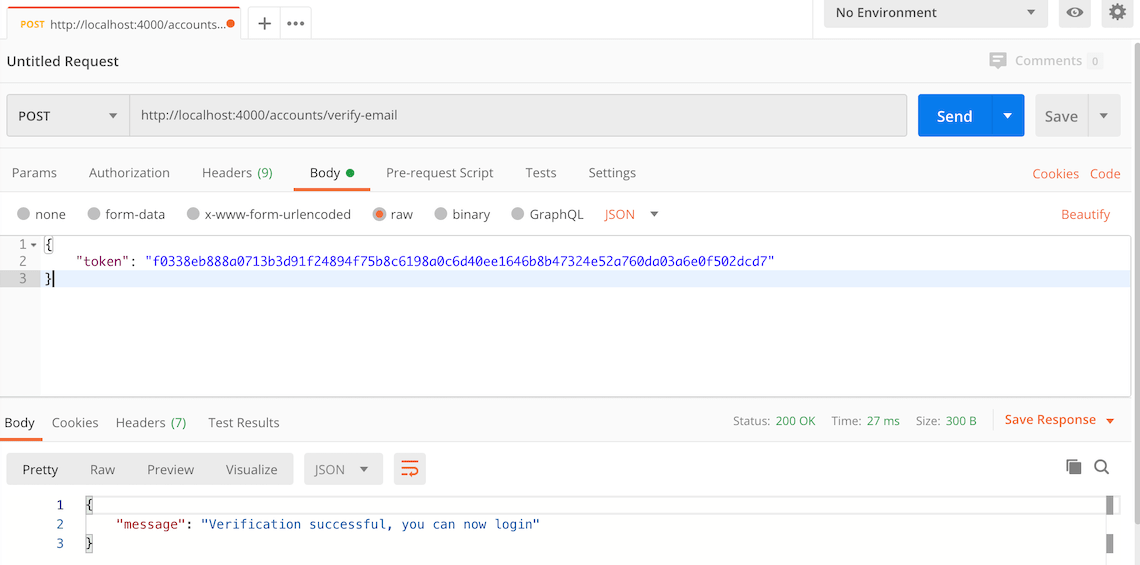Open a new request tab with plus icon
The width and height of the screenshot is (1140, 565).
coord(265,23)
